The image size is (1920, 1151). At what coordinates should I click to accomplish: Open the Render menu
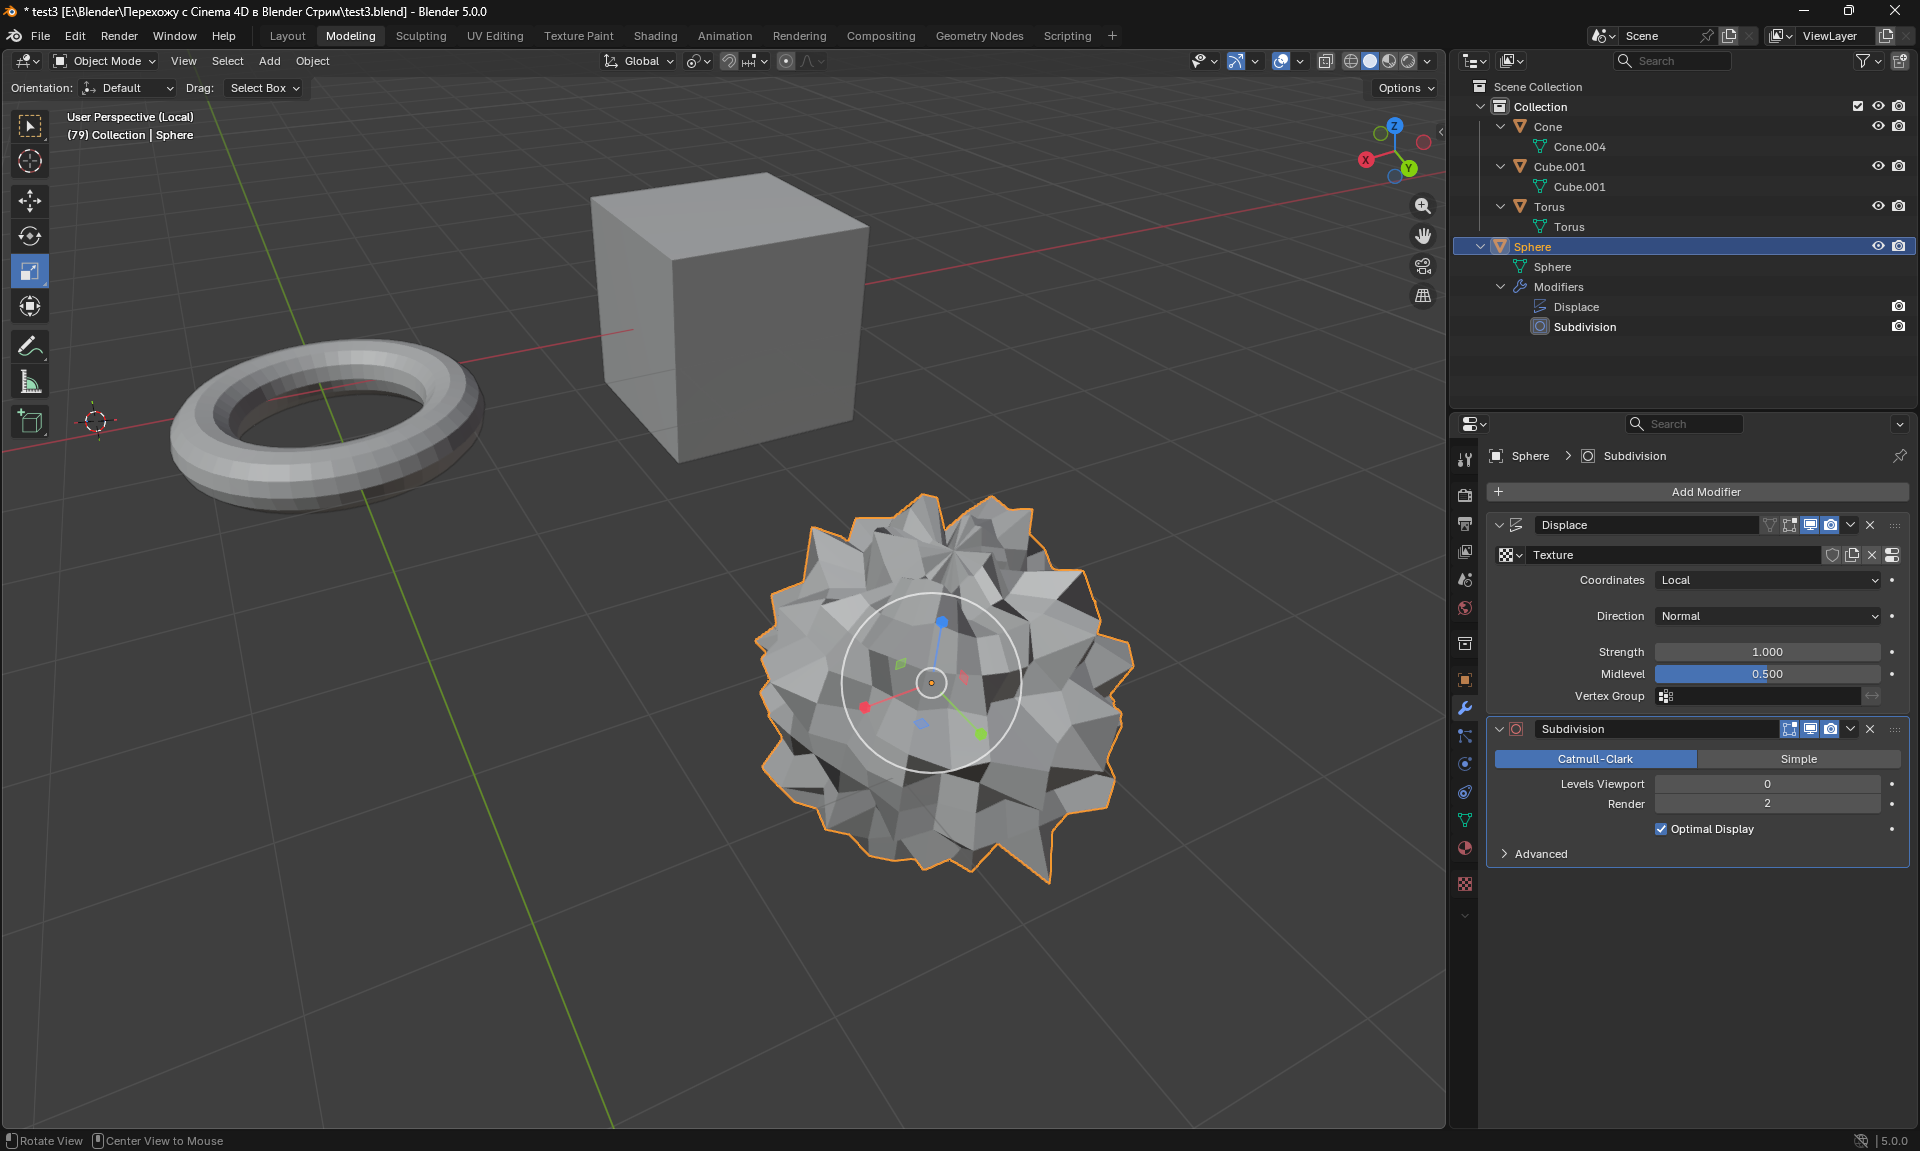tap(119, 36)
